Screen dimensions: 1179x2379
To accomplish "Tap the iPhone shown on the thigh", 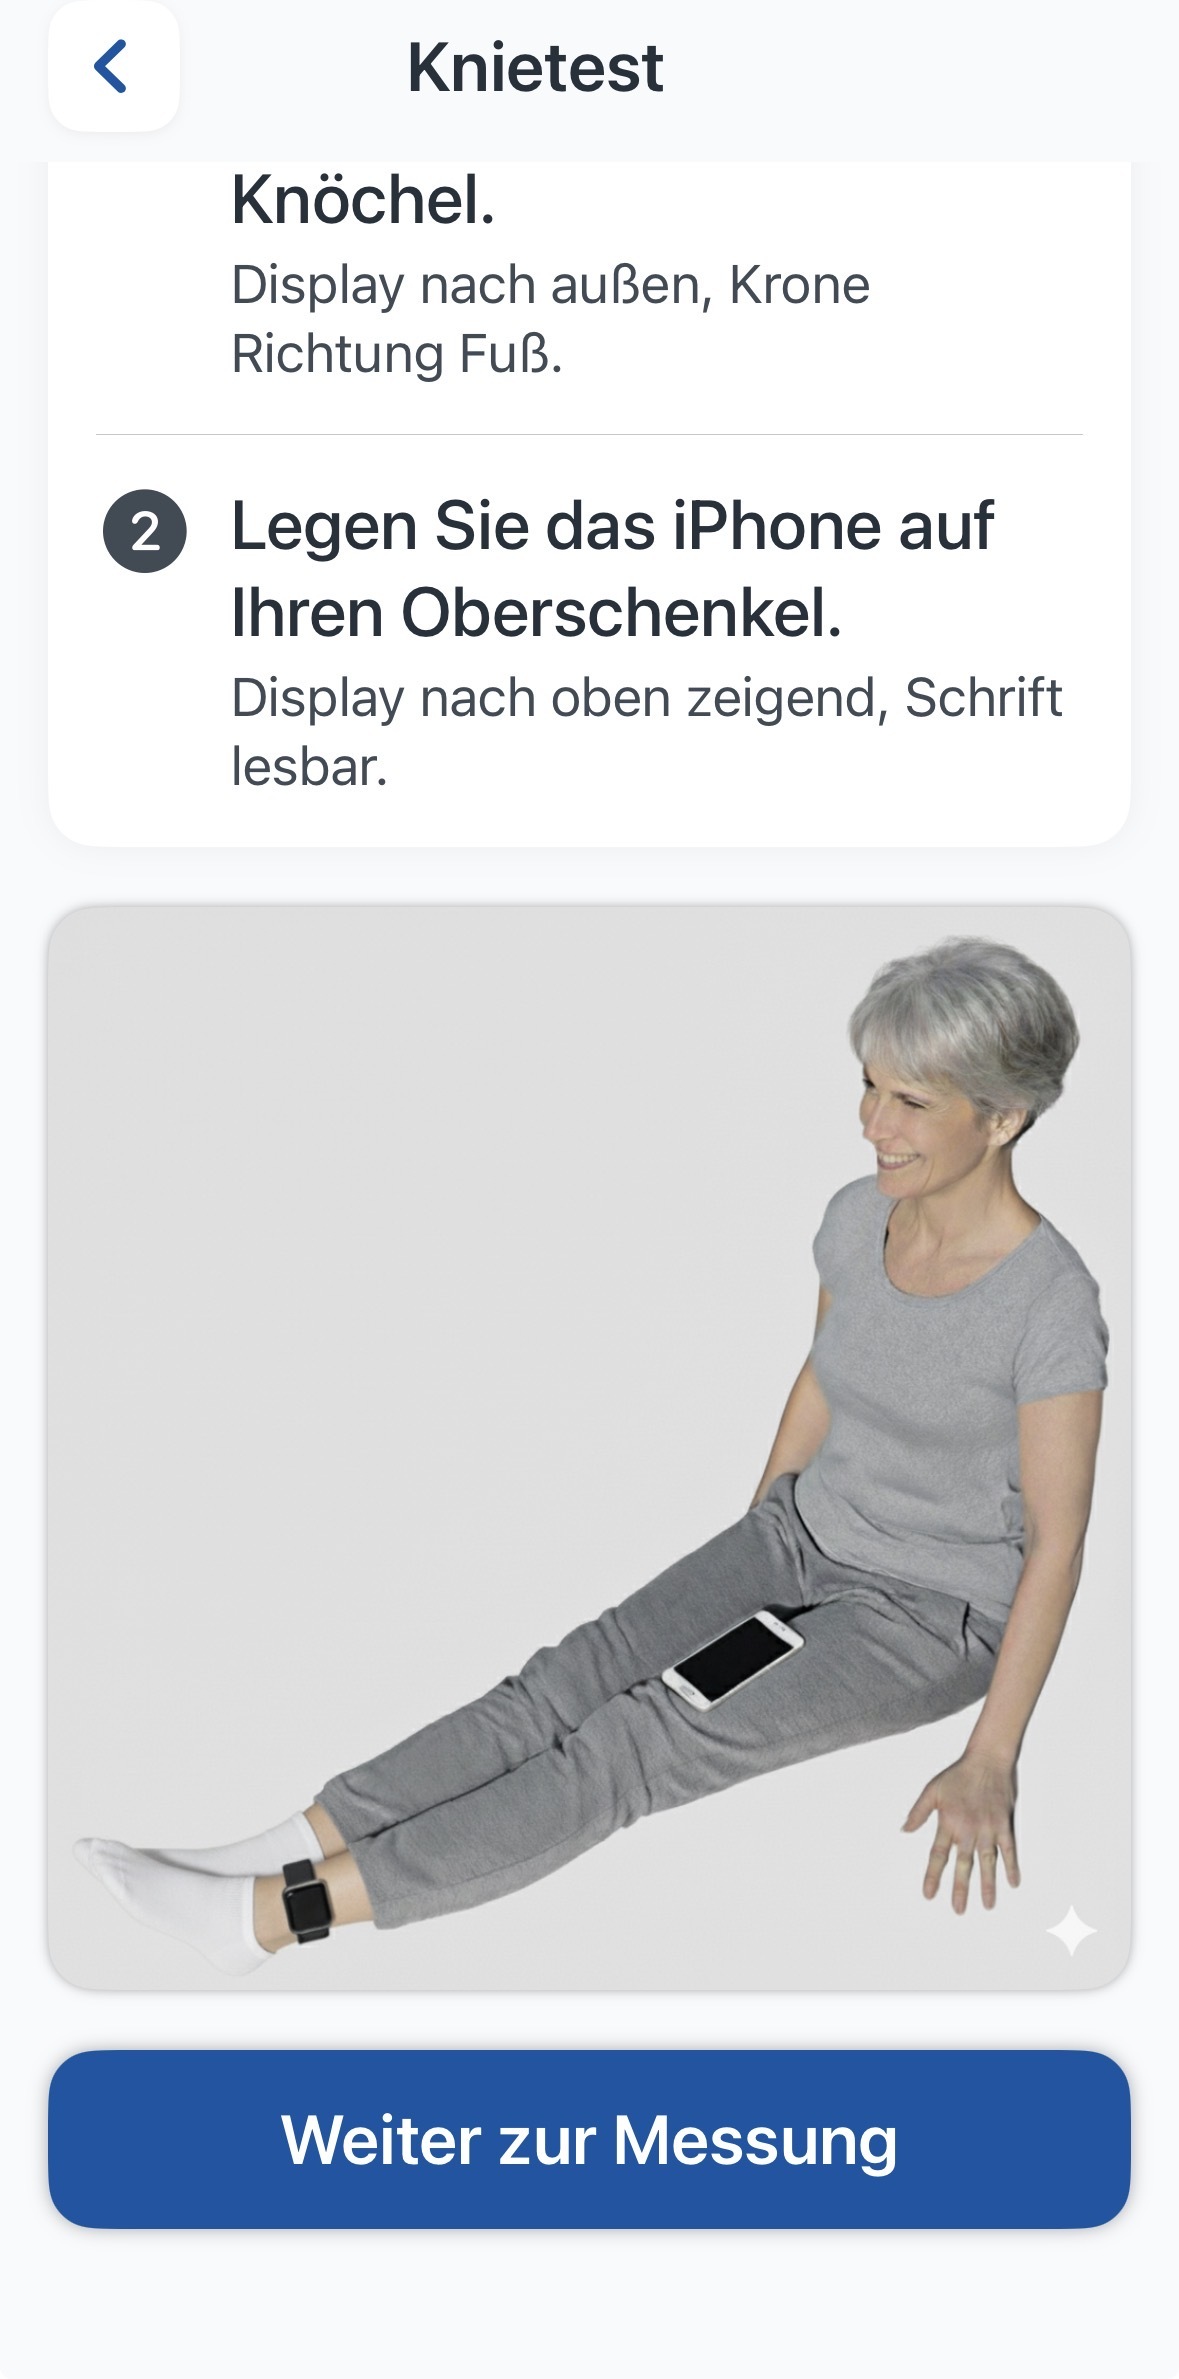I will click(733, 1658).
